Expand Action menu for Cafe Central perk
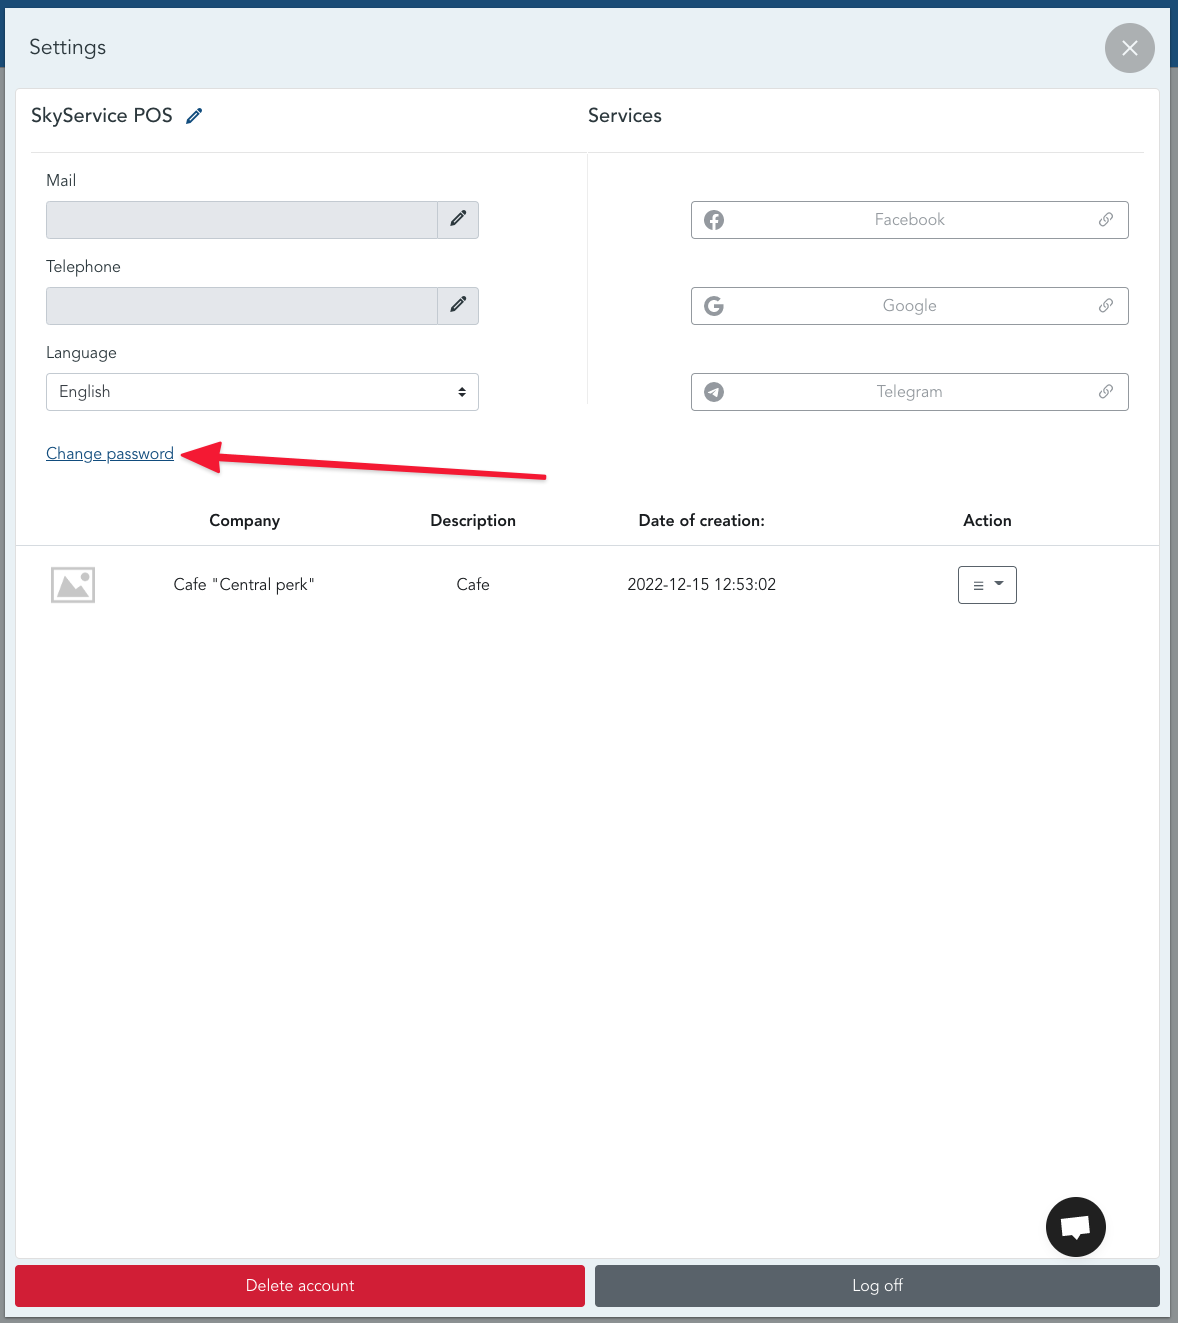Screen dimensions: 1178x1323 (987, 585)
